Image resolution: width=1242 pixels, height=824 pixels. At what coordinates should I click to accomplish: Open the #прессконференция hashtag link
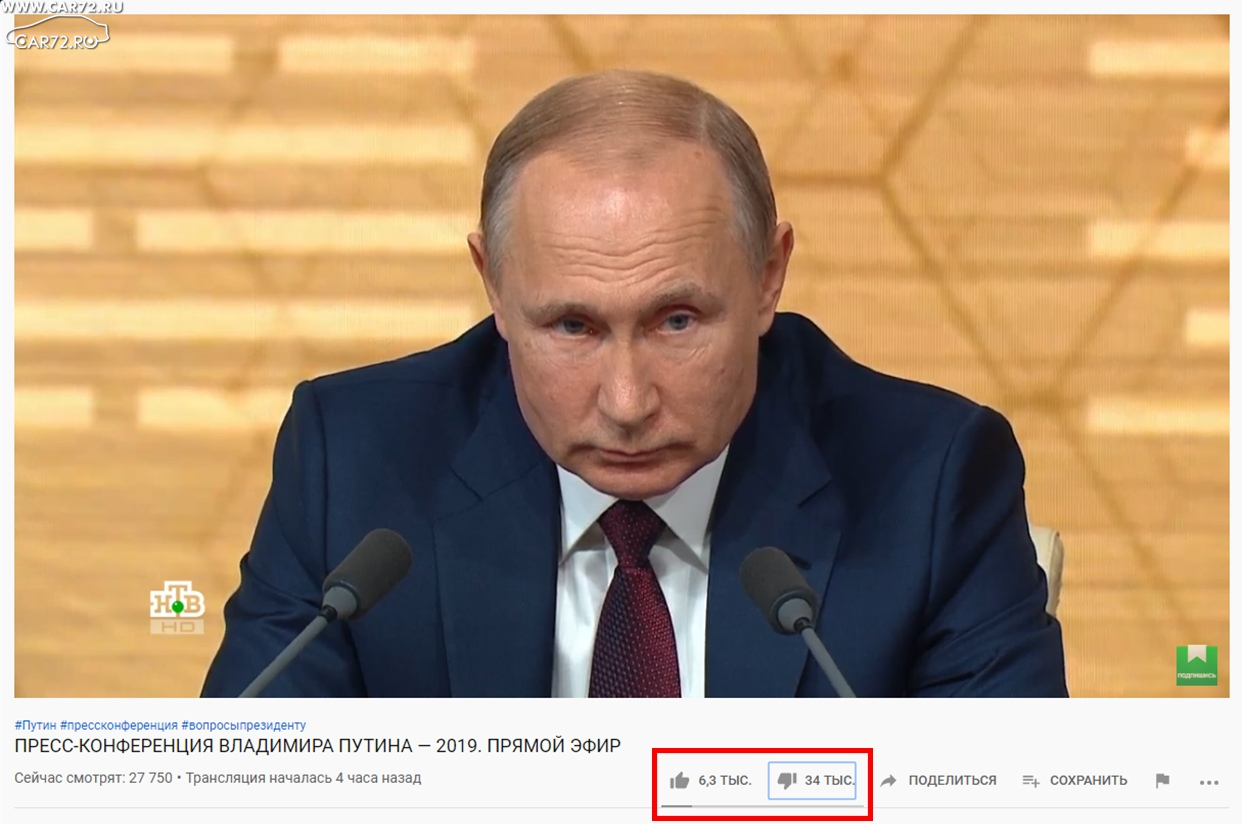click(x=119, y=725)
